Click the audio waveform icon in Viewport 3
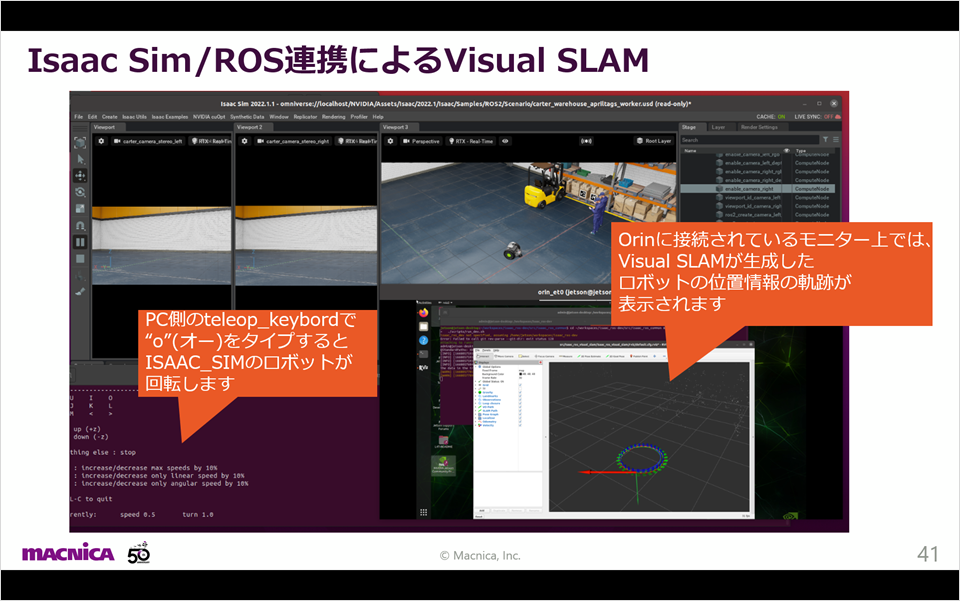960x601 pixels. [586, 141]
